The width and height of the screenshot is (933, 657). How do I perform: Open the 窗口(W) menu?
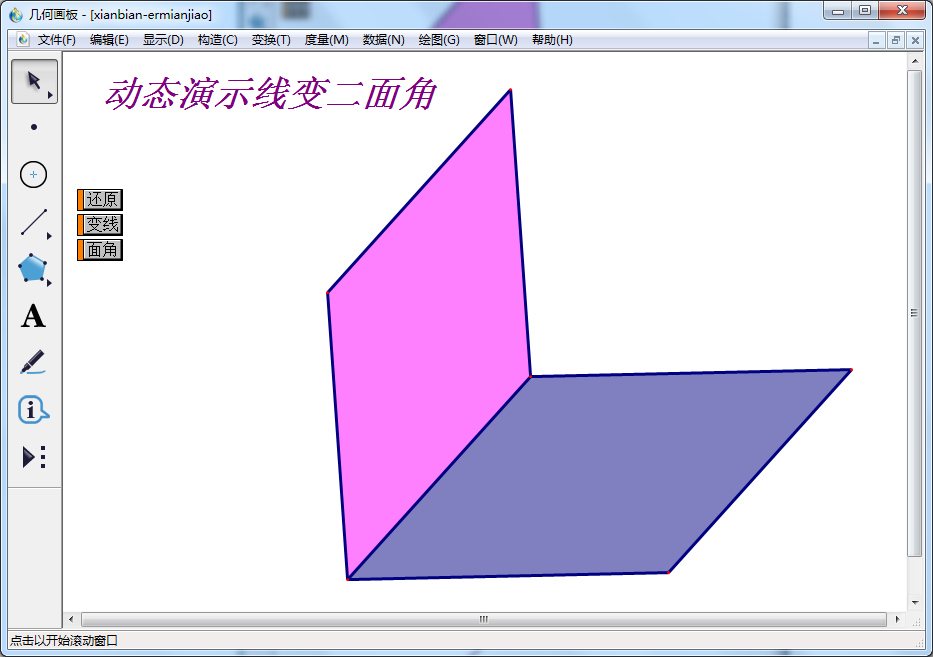pos(496,40)
